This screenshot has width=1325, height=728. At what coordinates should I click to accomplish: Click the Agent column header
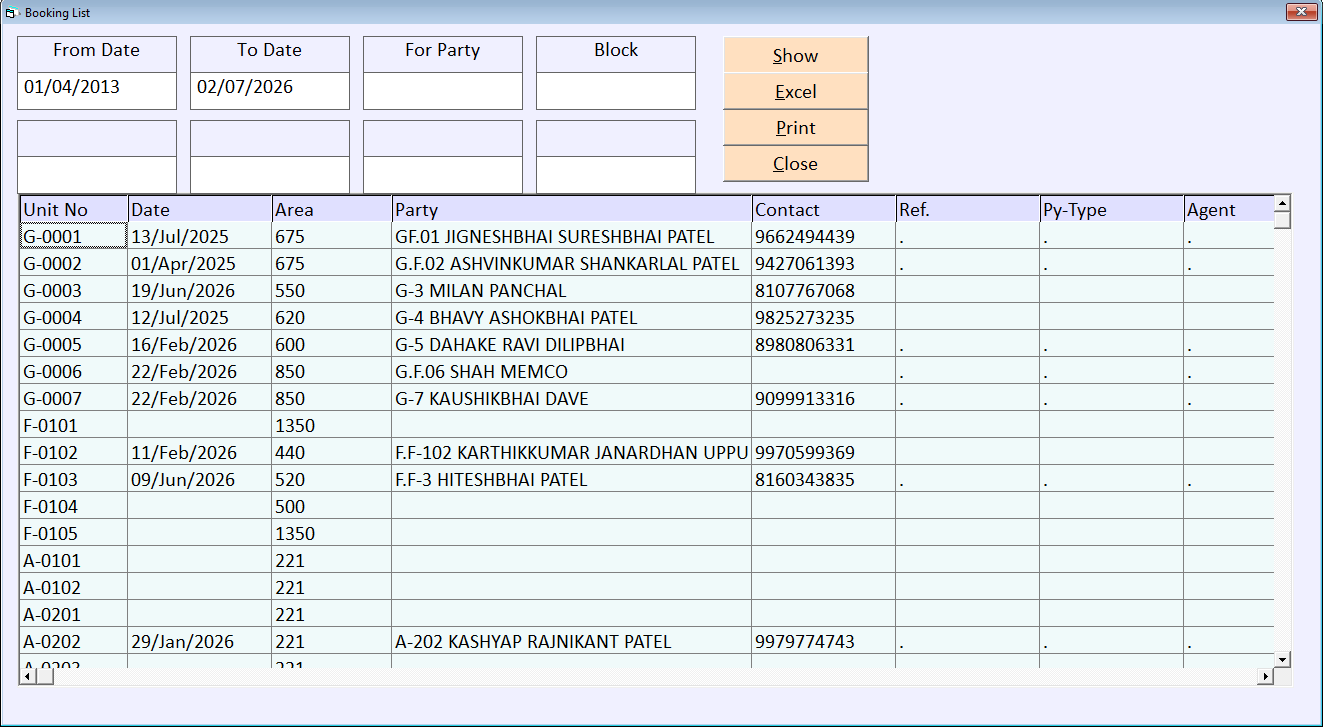coord(1229,210)
